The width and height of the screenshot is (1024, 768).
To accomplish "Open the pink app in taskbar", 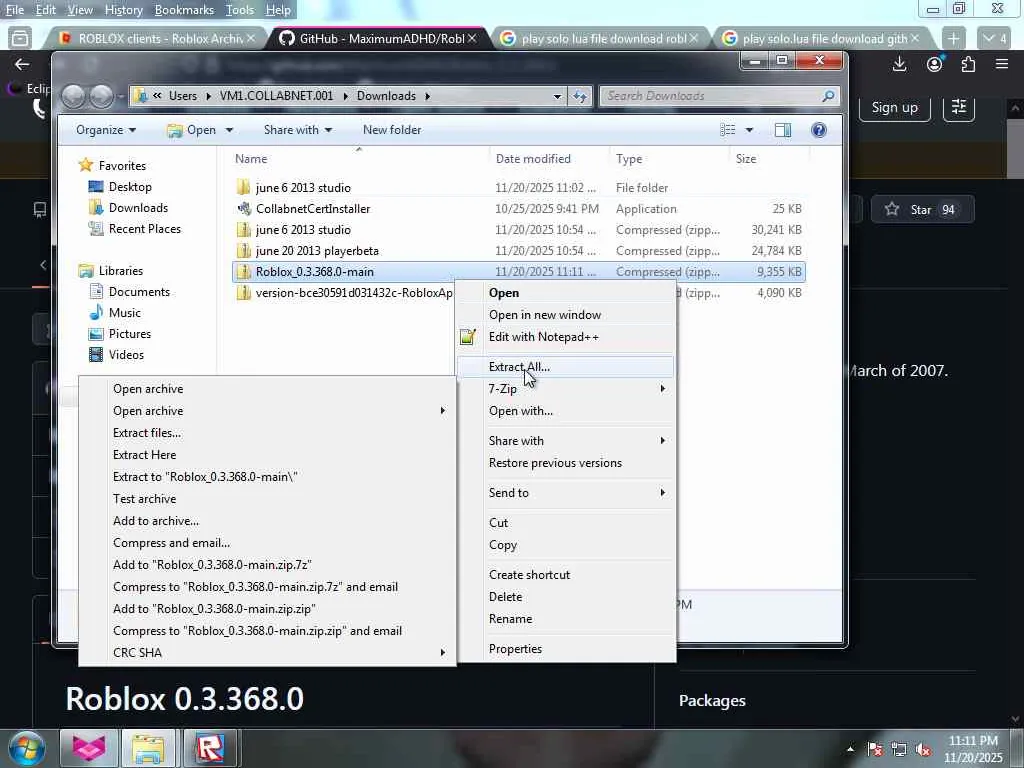I will 89,748.
